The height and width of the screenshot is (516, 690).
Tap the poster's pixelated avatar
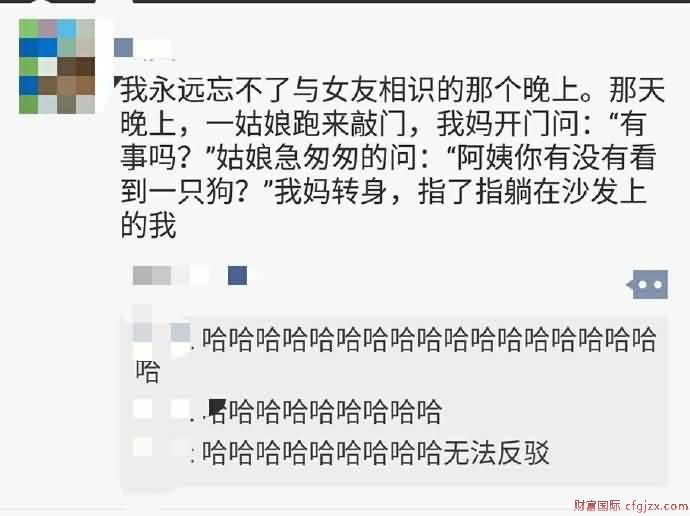(57, 66)
